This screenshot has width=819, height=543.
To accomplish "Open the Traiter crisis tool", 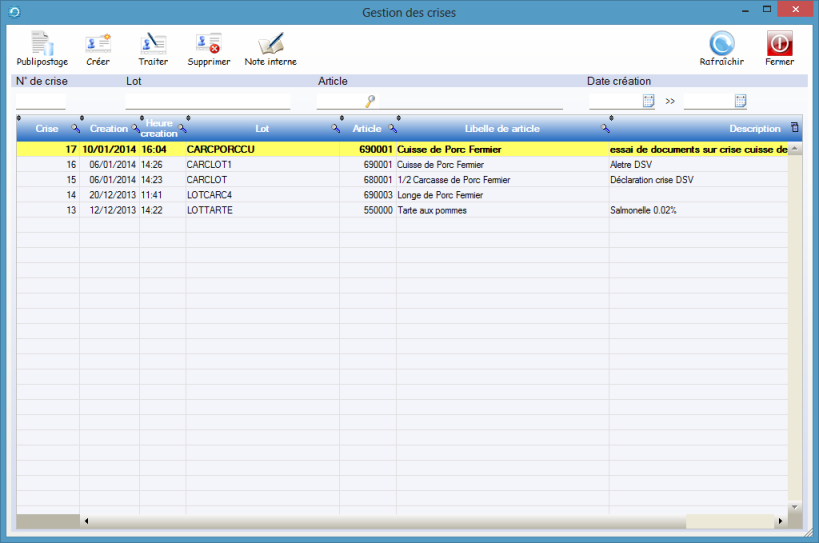I will click(153, 48).
